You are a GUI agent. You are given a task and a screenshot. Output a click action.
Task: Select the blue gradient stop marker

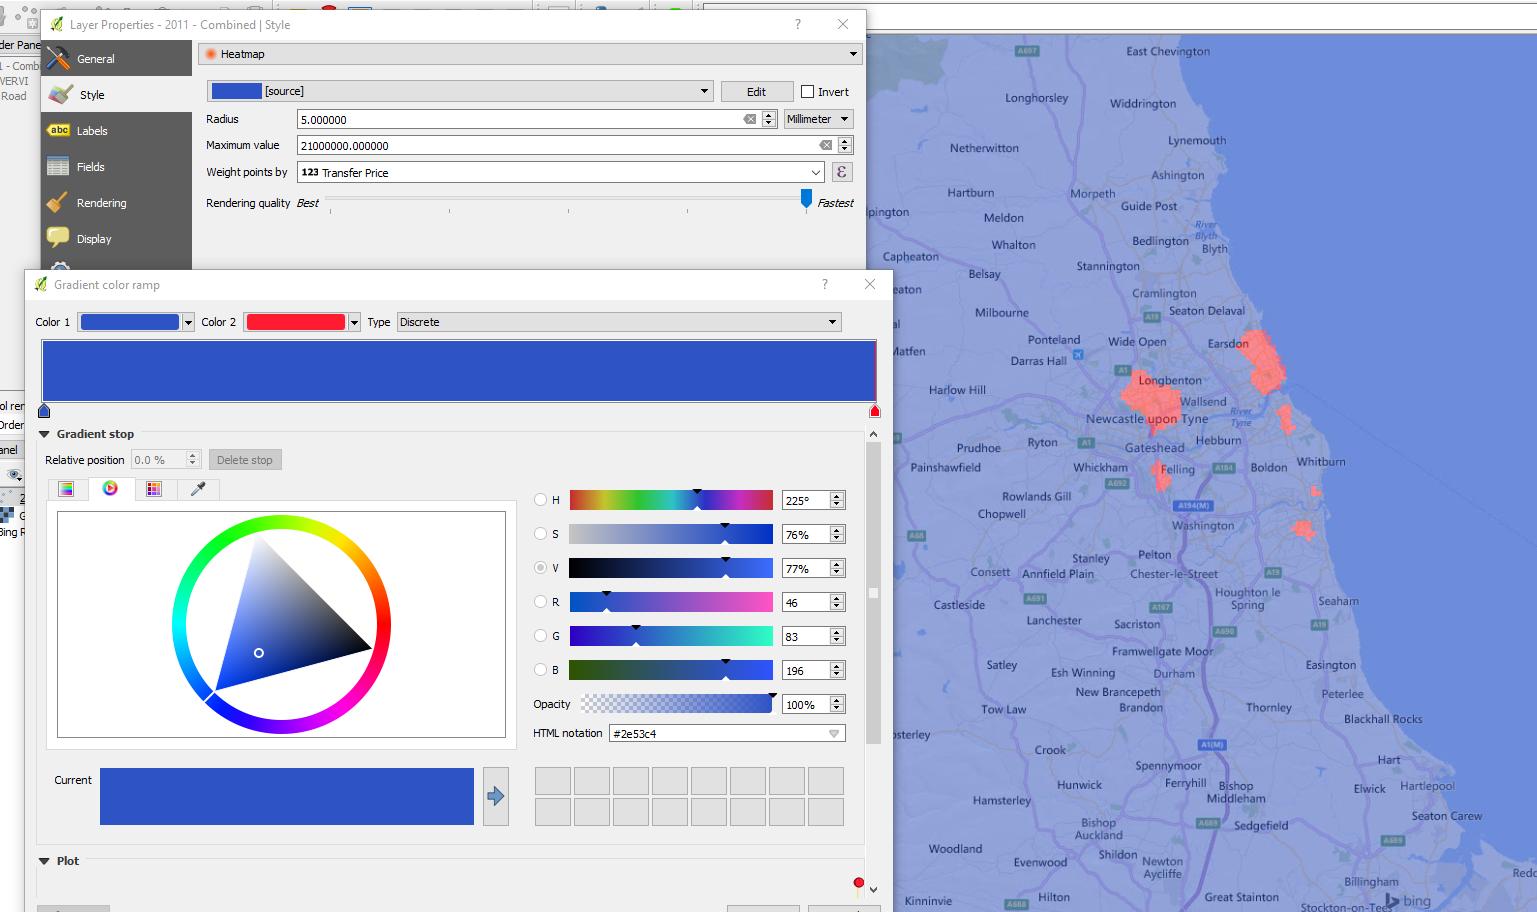[44, 410]
